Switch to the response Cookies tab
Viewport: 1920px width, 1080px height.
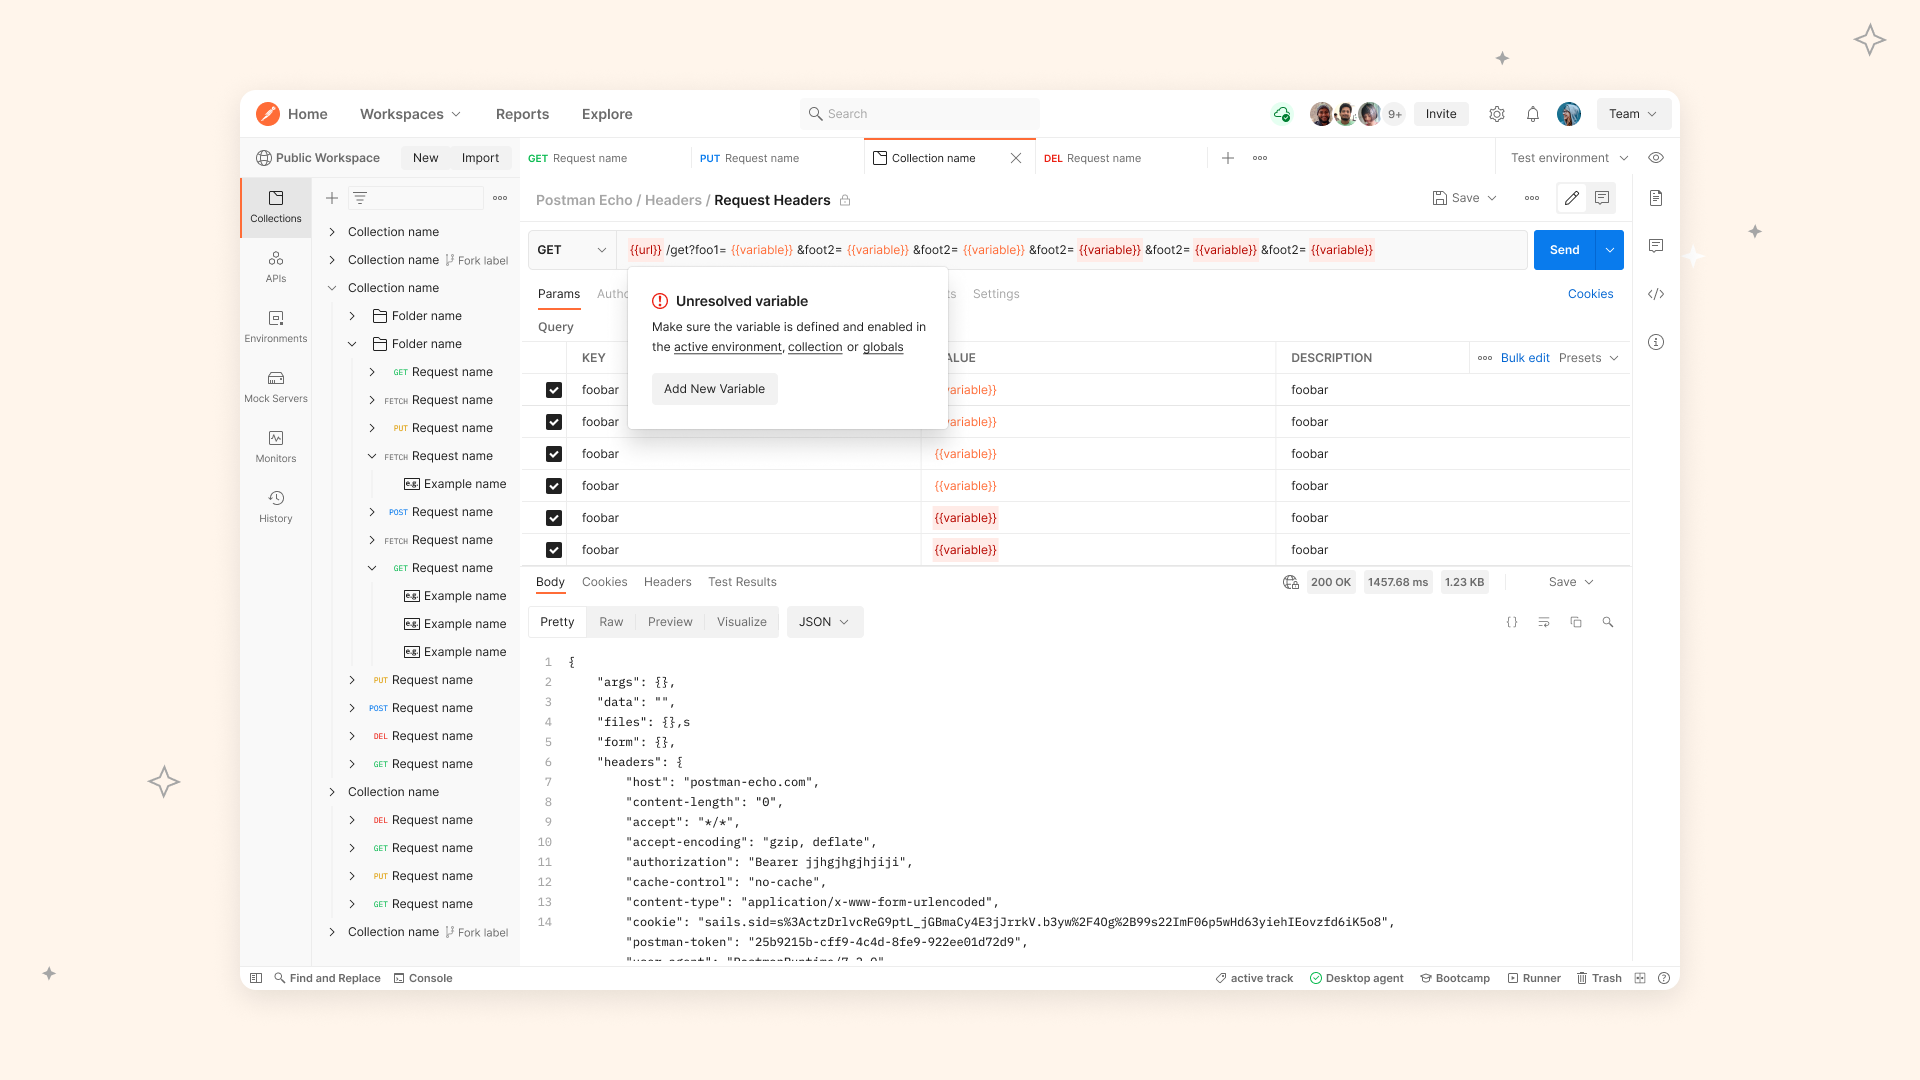point(605,582)
